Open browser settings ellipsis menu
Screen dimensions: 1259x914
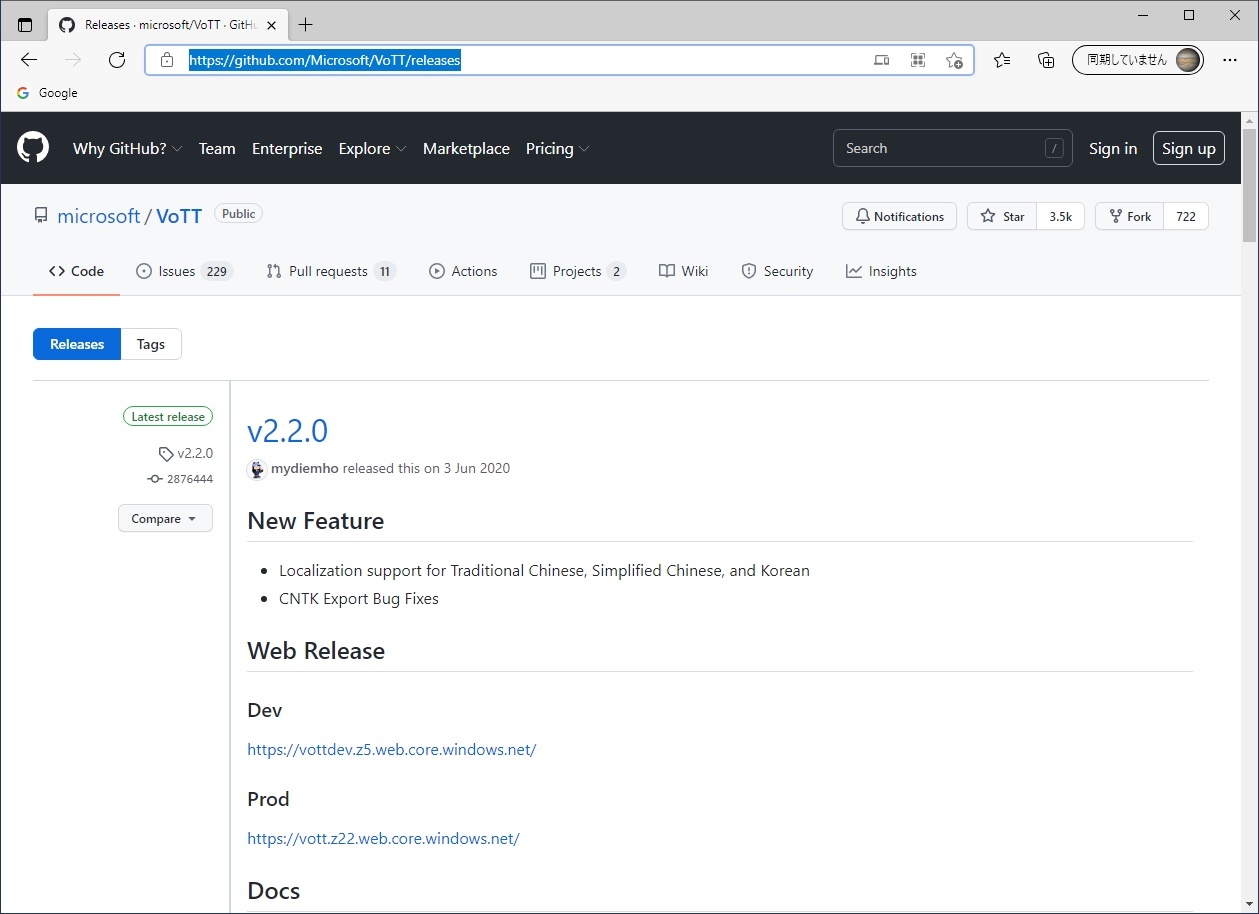pos(1229,60)
